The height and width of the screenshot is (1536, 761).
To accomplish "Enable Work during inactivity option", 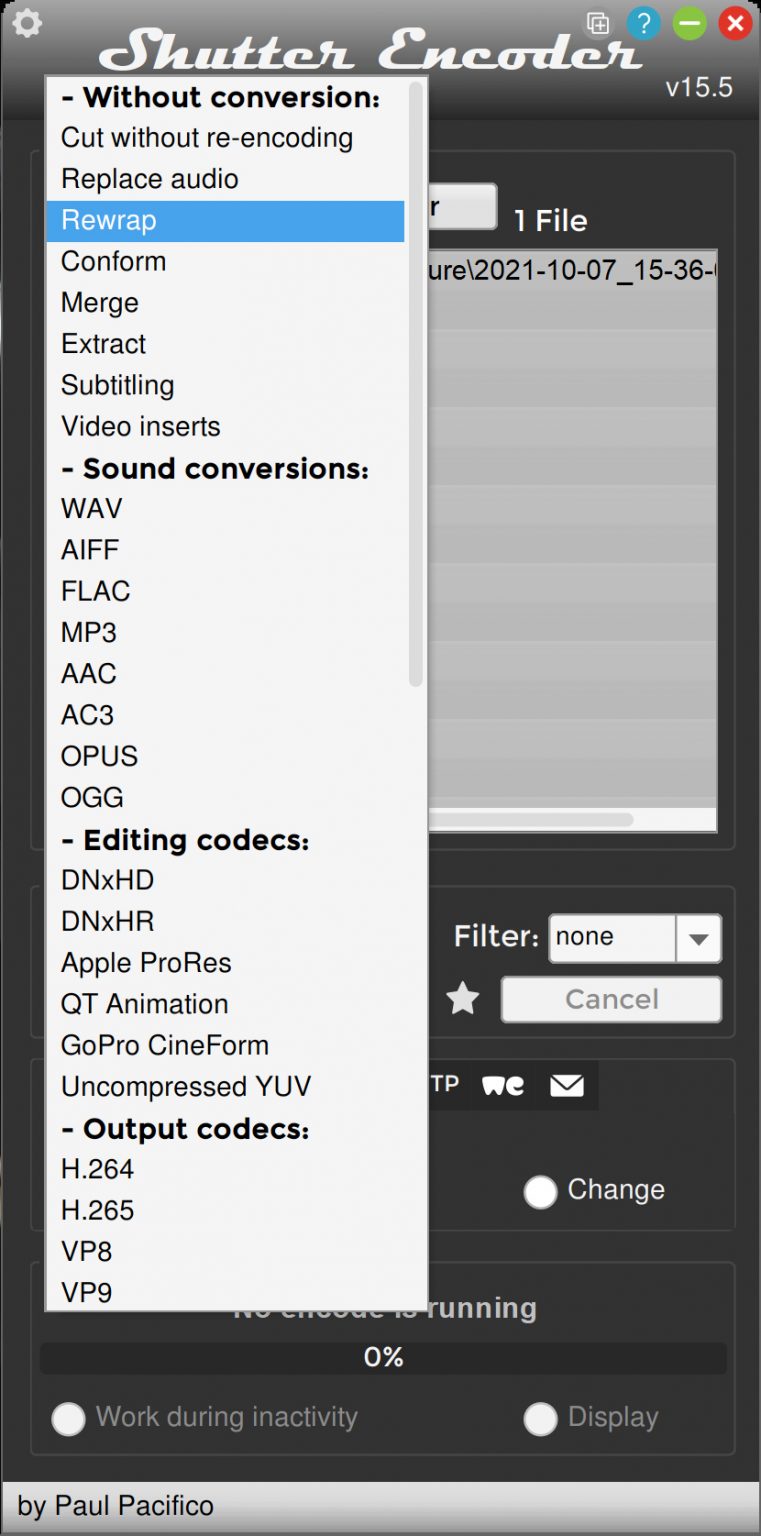I will tap(68, 1418).
